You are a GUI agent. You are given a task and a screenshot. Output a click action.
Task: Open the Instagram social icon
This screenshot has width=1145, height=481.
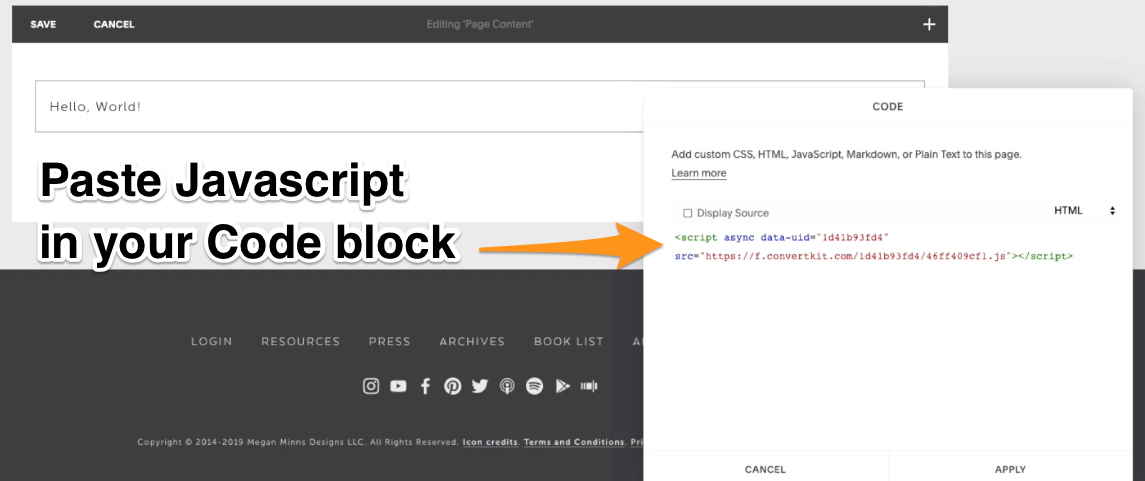coord(371,386)
